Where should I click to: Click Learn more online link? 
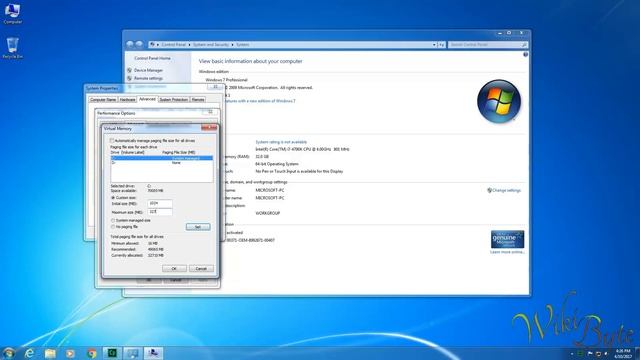[507, 252]
